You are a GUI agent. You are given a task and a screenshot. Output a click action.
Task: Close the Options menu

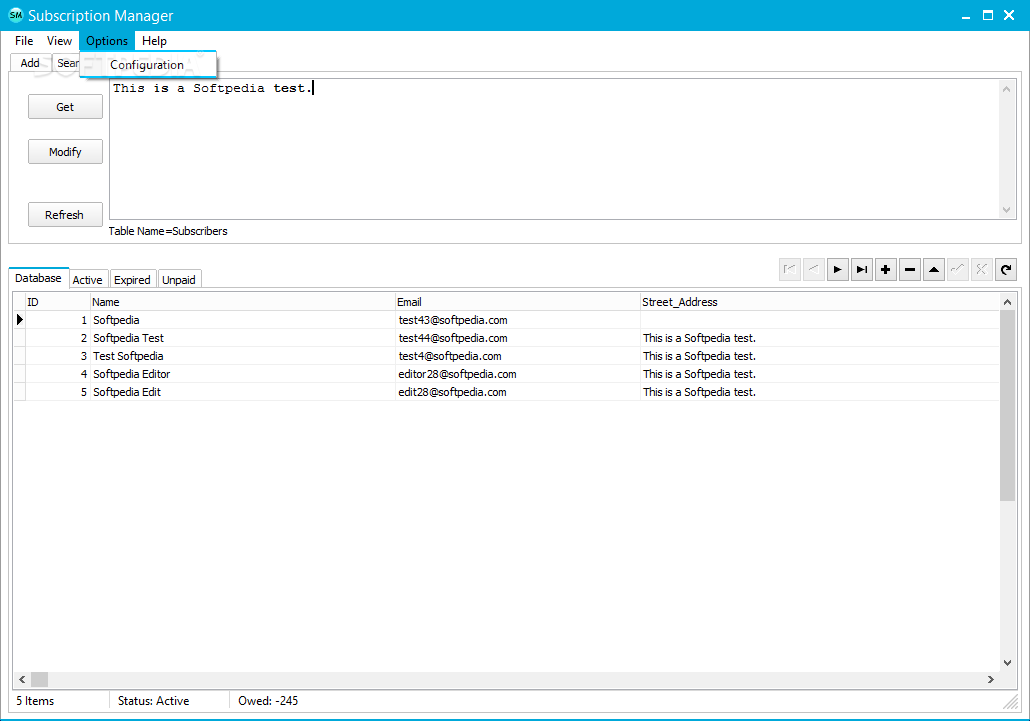(x=107, y=41)
